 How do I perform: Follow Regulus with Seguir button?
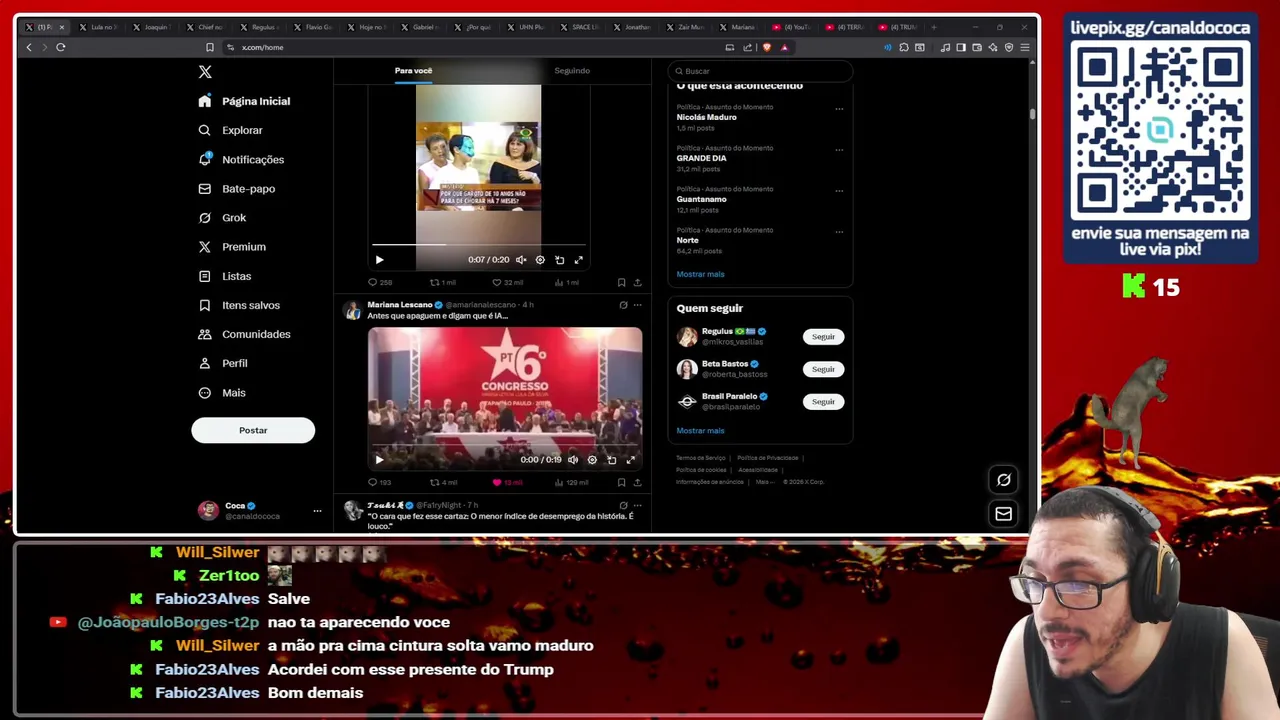[x=823, y=337]
